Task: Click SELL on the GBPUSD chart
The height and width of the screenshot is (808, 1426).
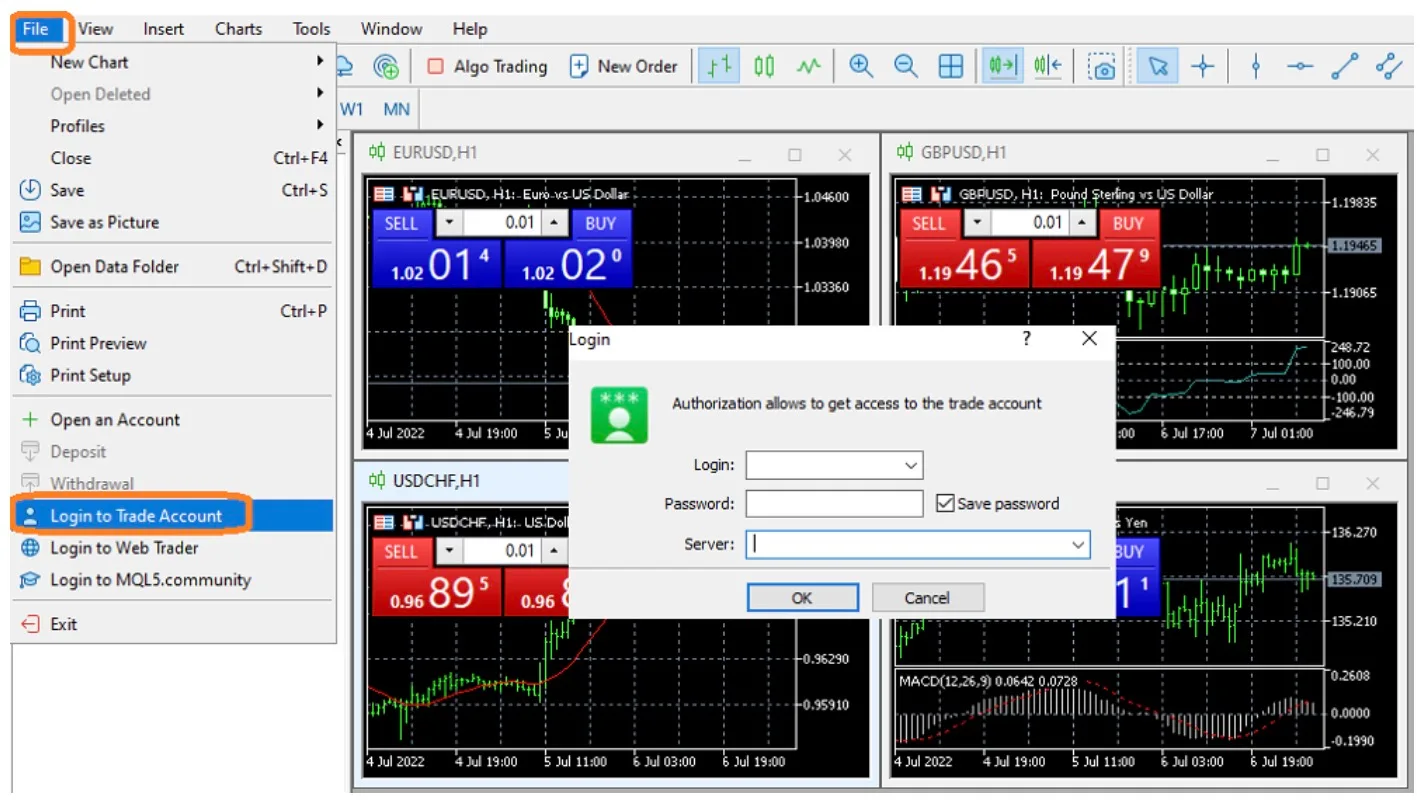Action: point(929,223)
